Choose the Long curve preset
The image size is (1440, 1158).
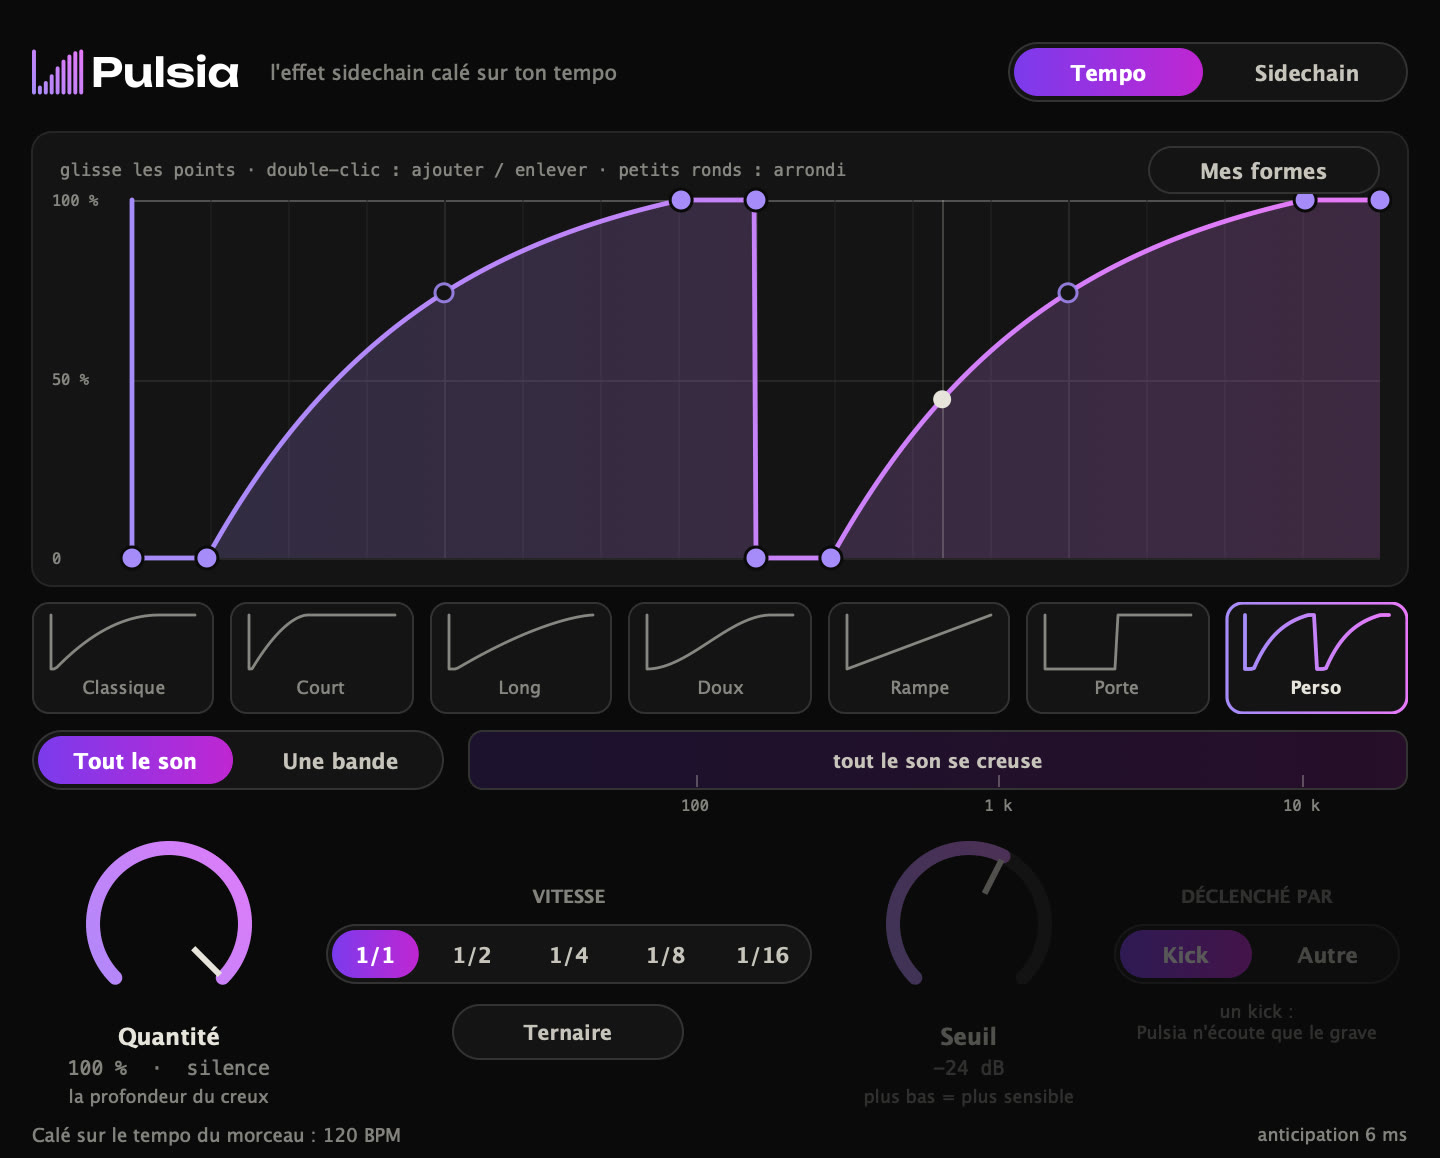(x=521, y=658)
